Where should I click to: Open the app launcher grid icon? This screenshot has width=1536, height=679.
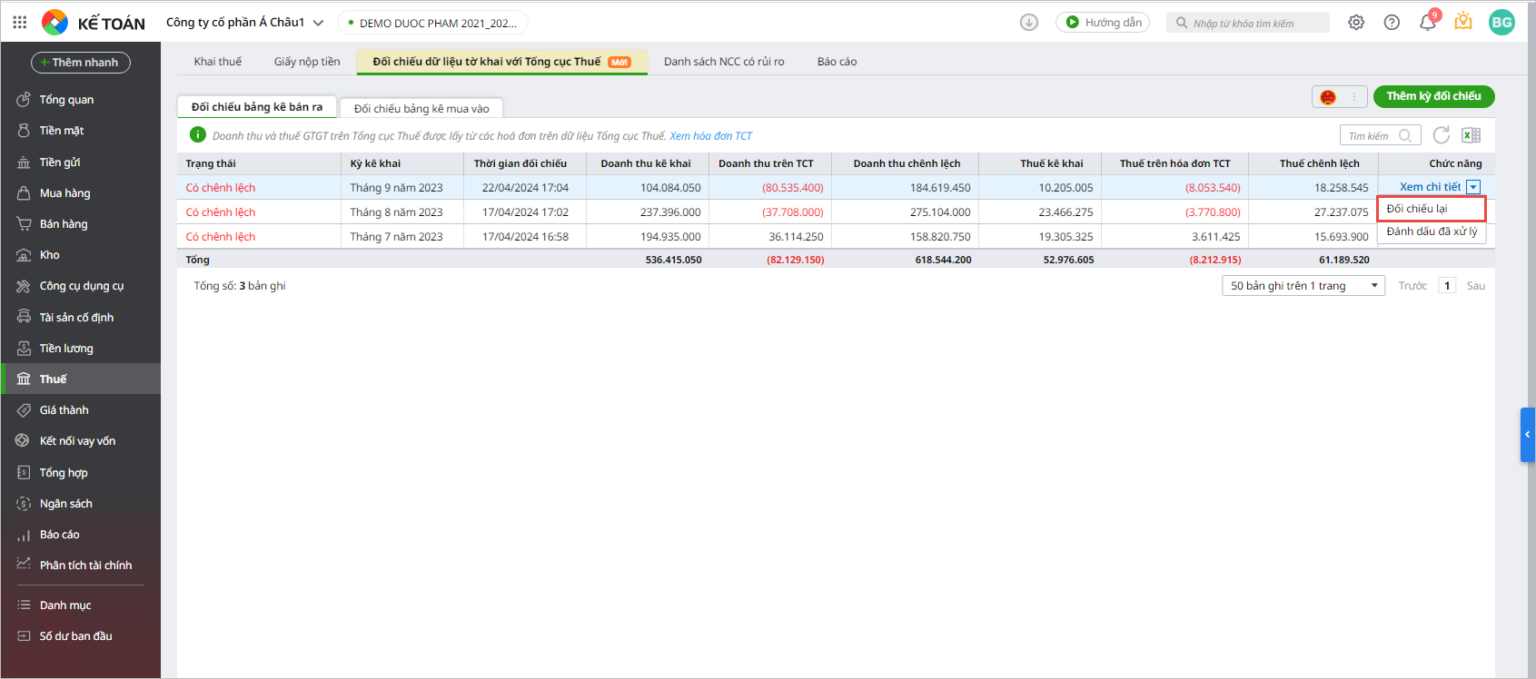coord(20,22)
